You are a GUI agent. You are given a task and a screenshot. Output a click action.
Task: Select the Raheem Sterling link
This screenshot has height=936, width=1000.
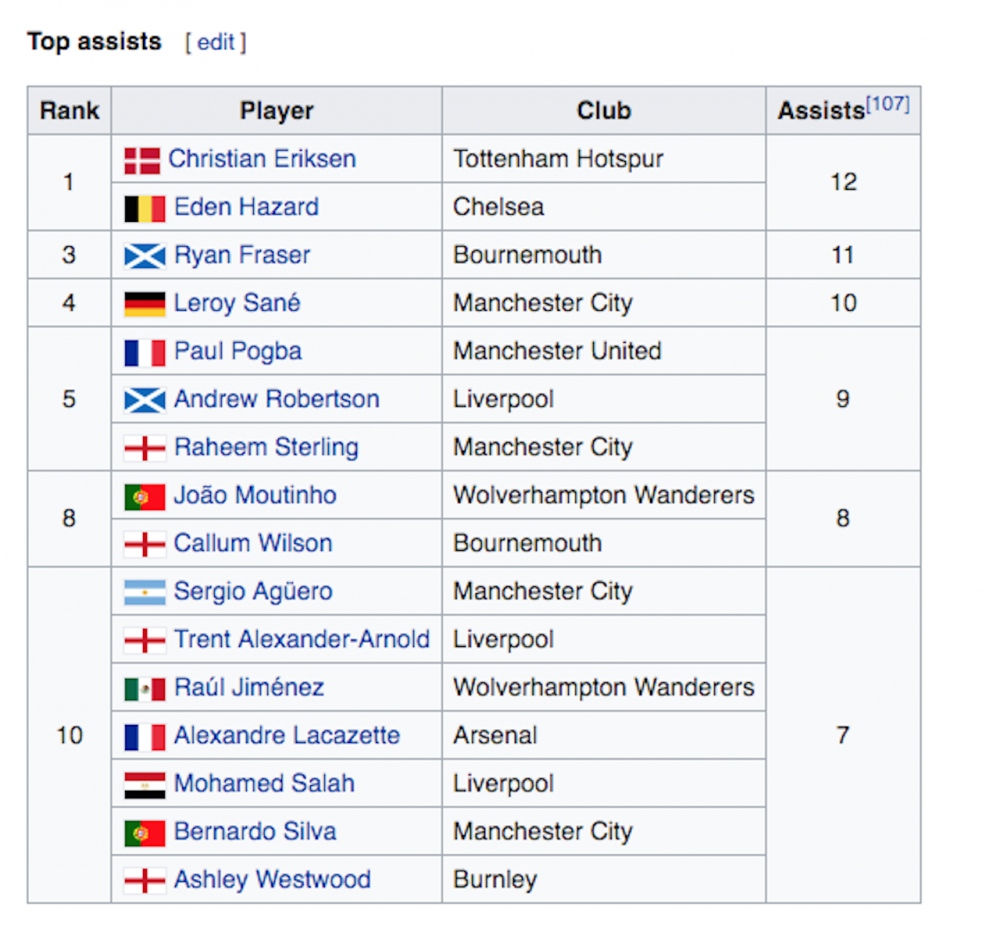coord(266,447)
